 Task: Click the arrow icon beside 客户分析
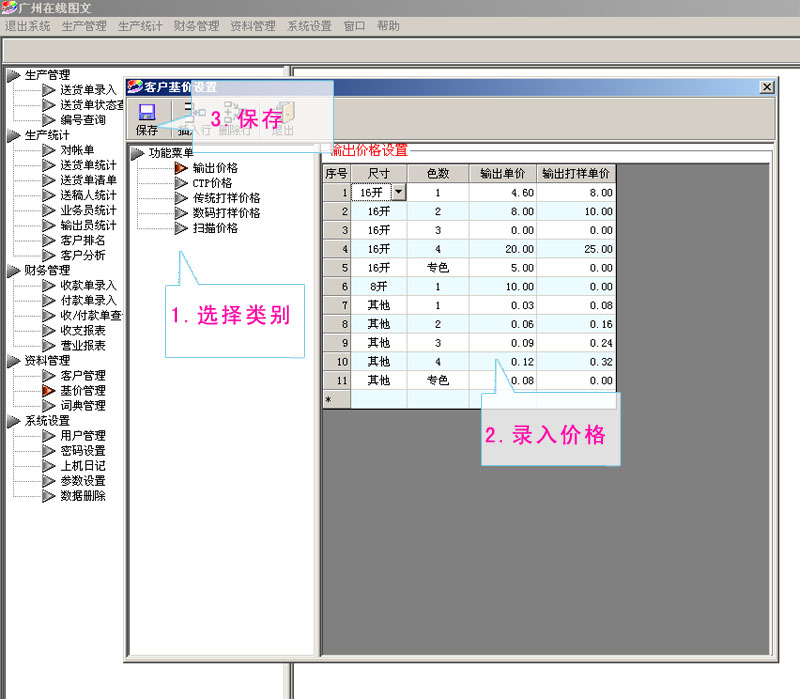click(49, 256)
